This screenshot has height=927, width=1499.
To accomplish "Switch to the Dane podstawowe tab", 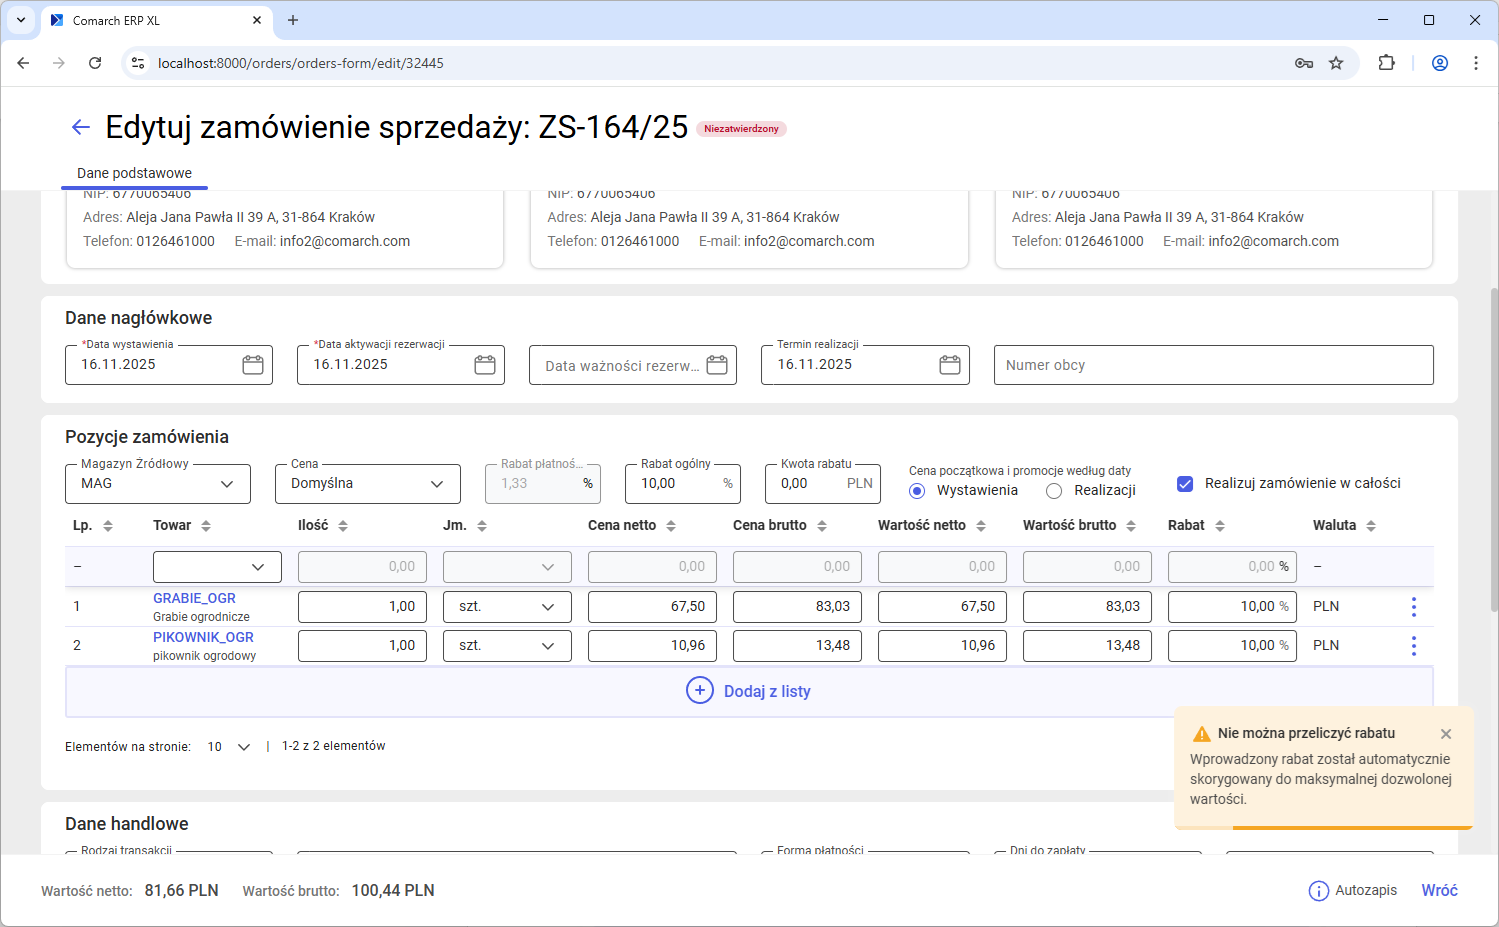I will (134, 173).
